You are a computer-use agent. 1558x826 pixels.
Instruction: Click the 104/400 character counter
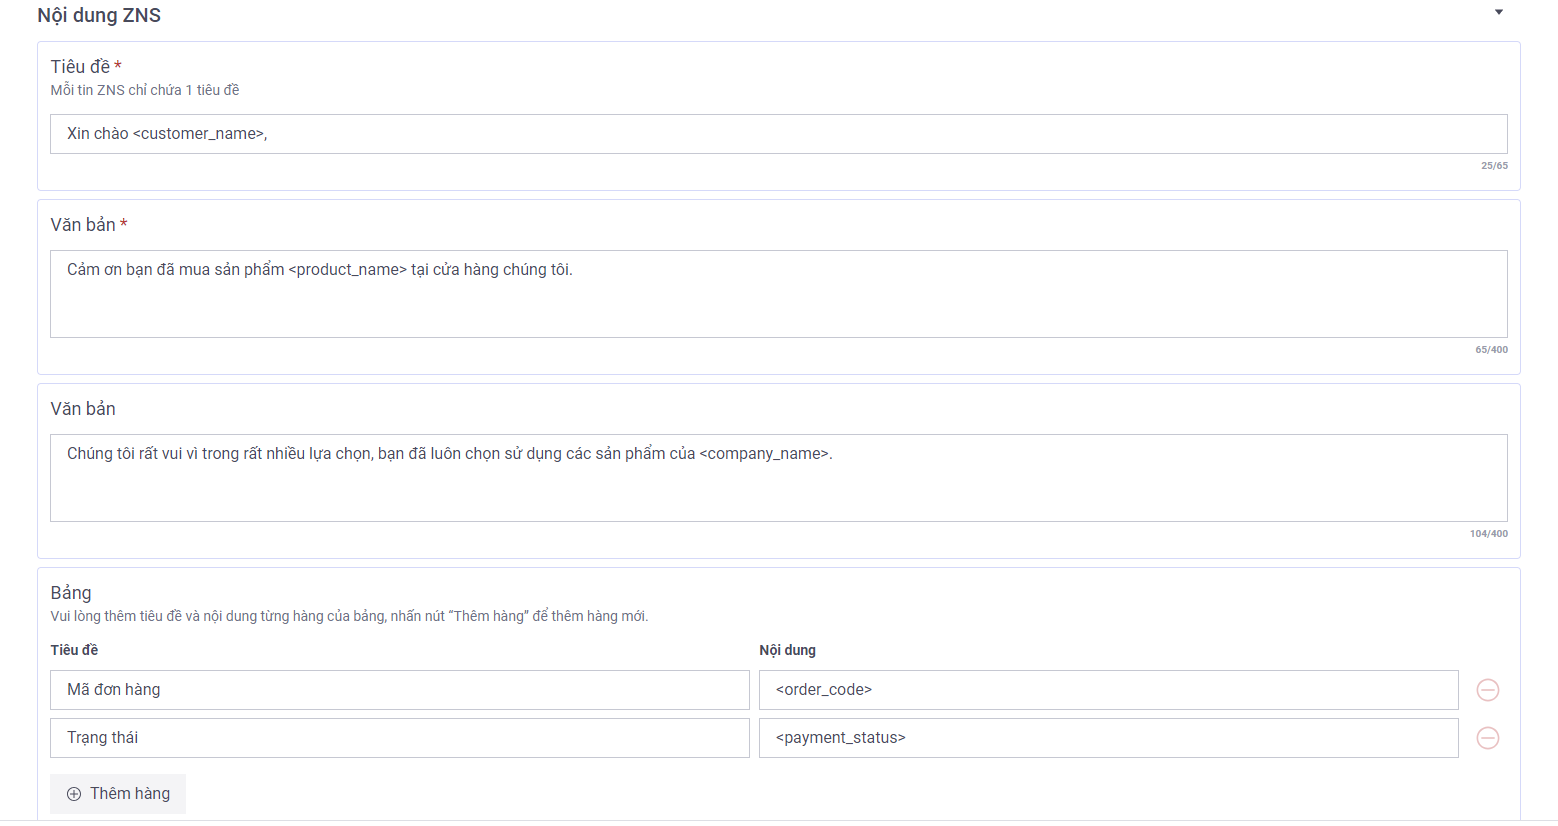point(1488,534)
